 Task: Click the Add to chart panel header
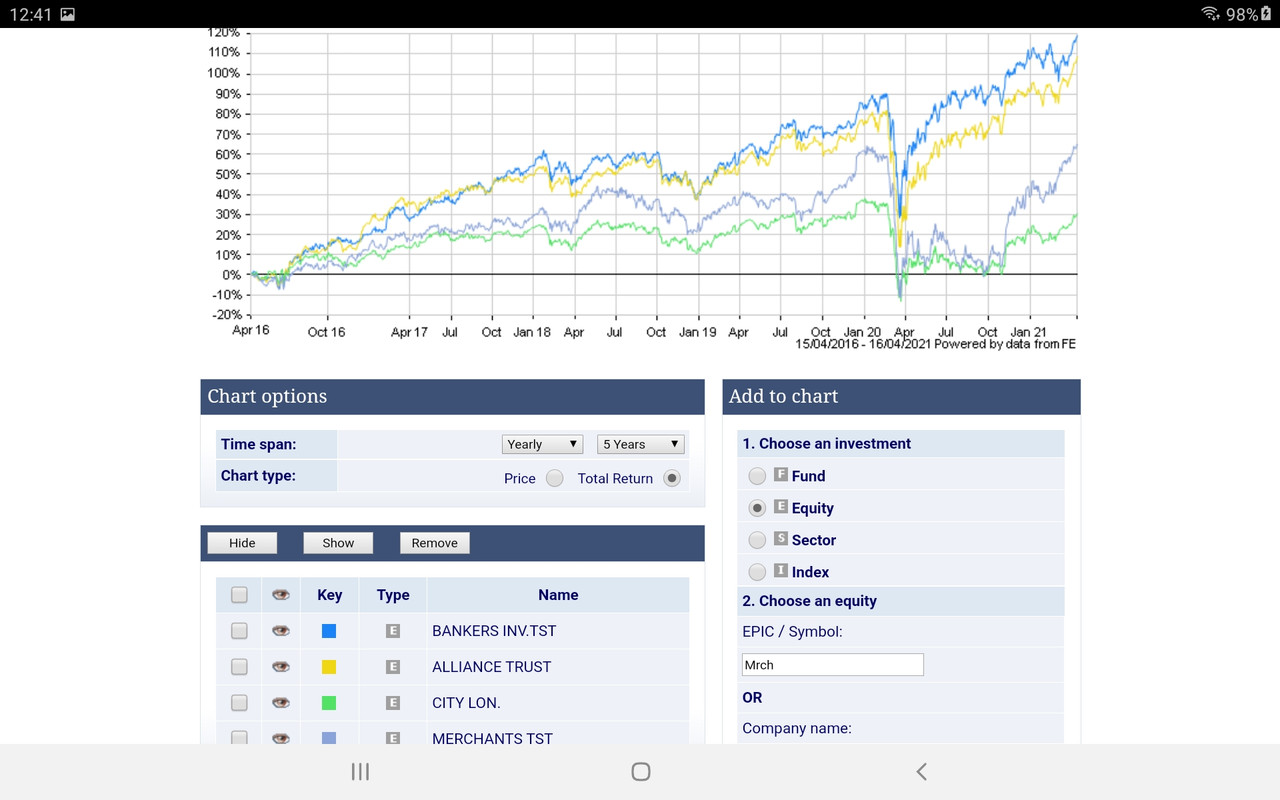tap(901, 396)
